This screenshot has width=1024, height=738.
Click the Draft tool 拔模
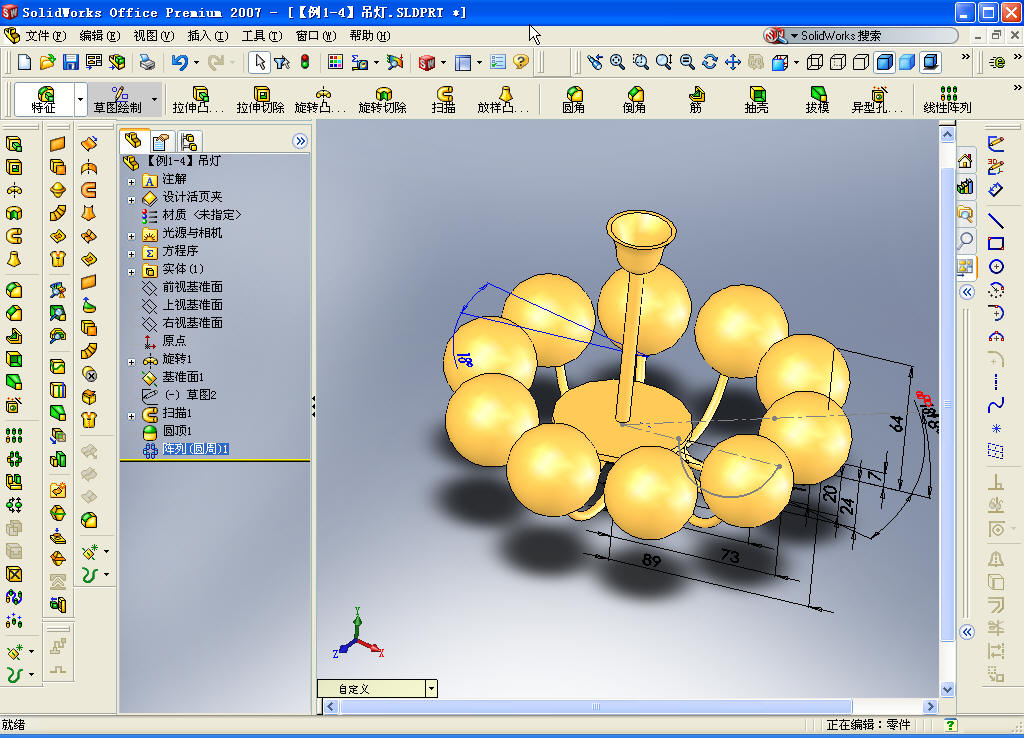[817, 99]
